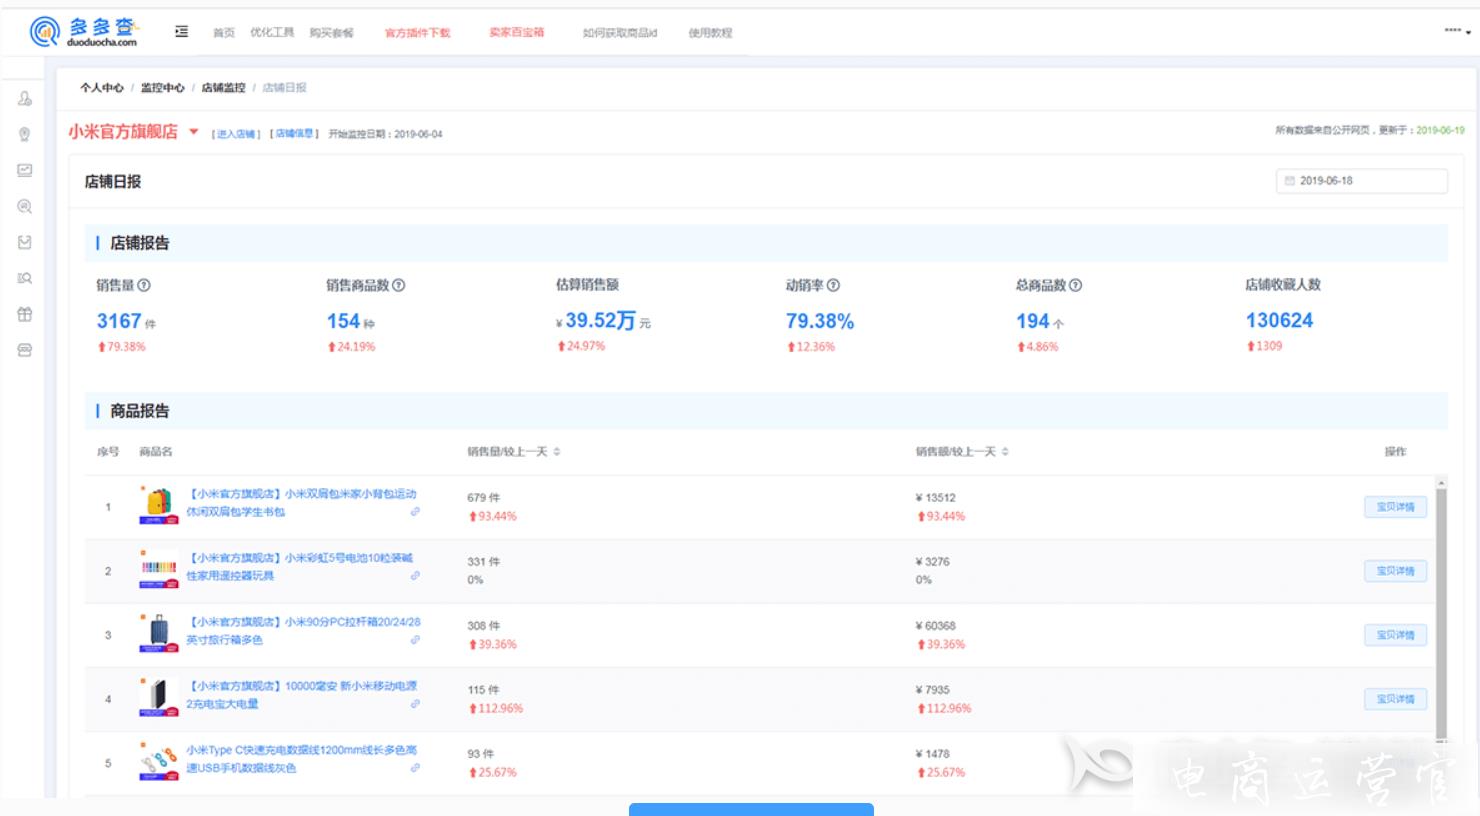
Task: Click the link icon of backpack product
Action: 415,512
